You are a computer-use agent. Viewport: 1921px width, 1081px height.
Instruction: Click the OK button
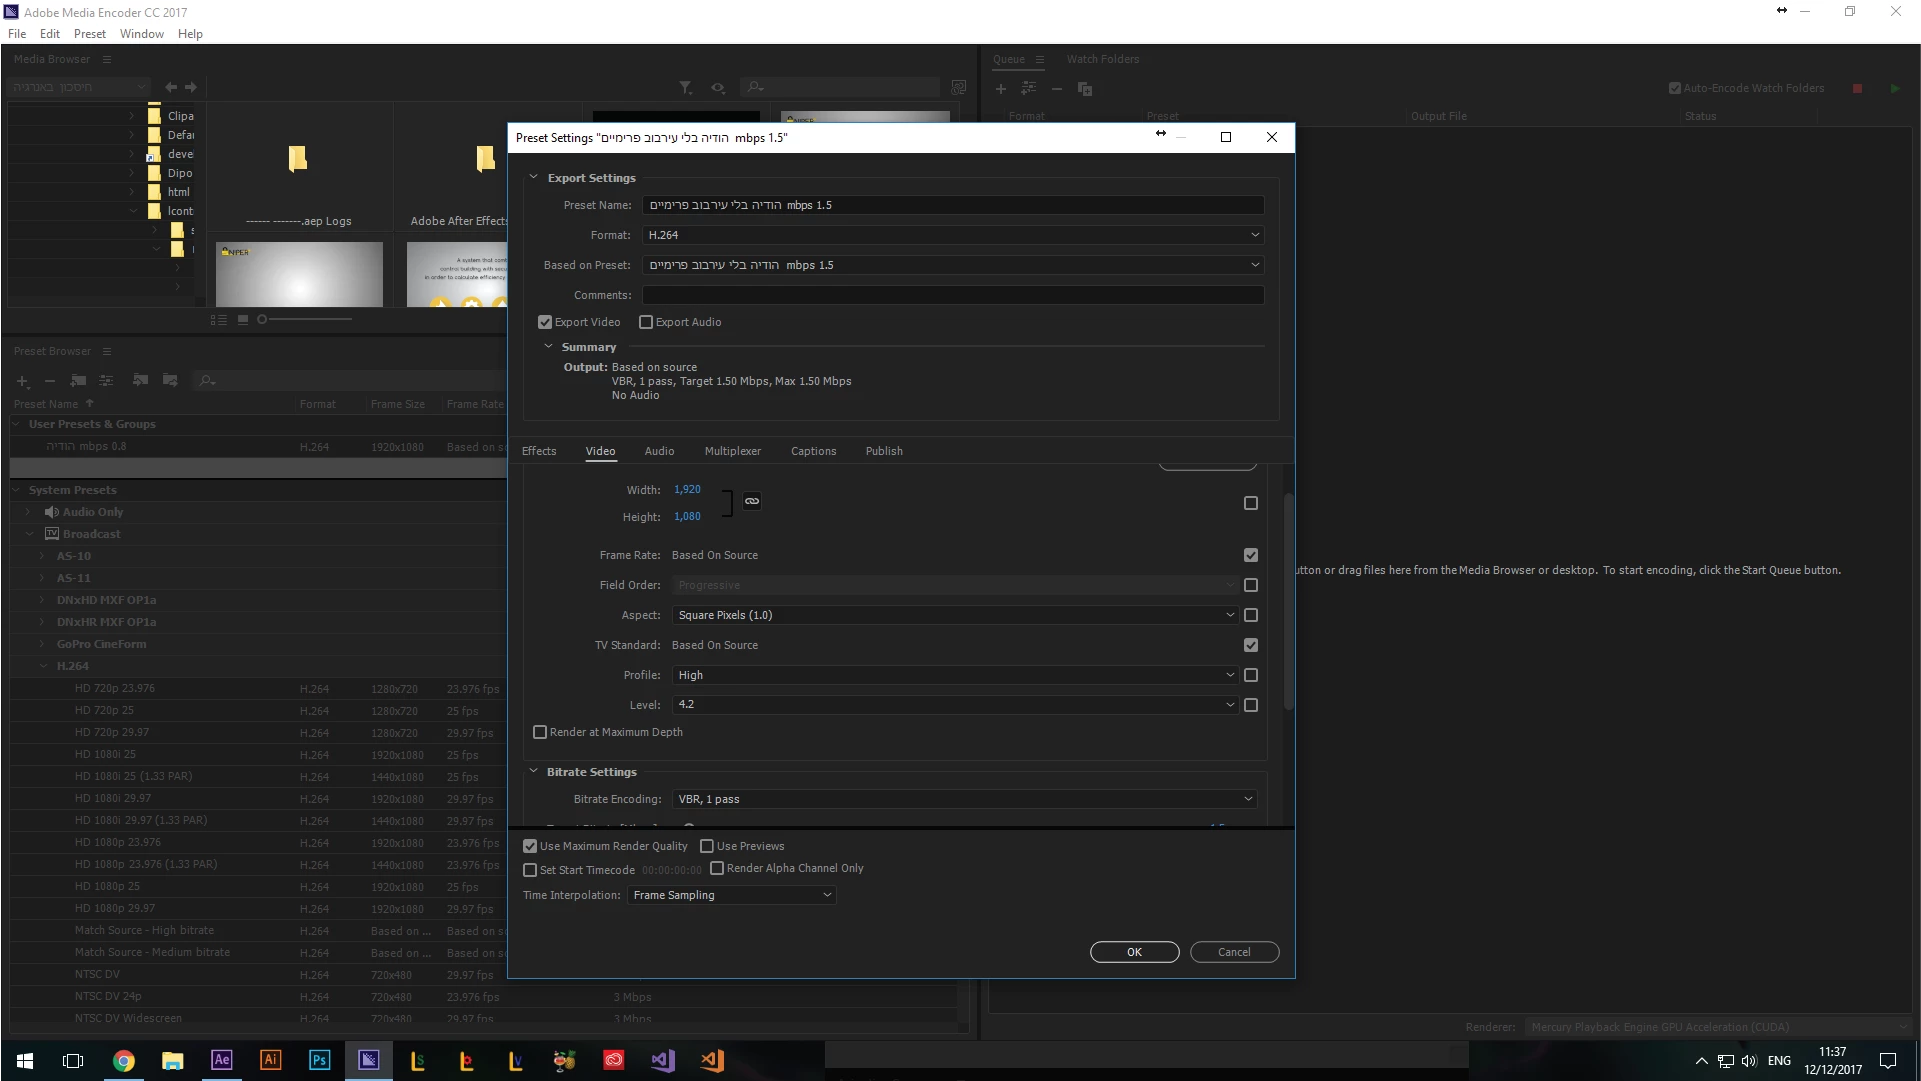pyautogui.click(x=1134, y=952)
